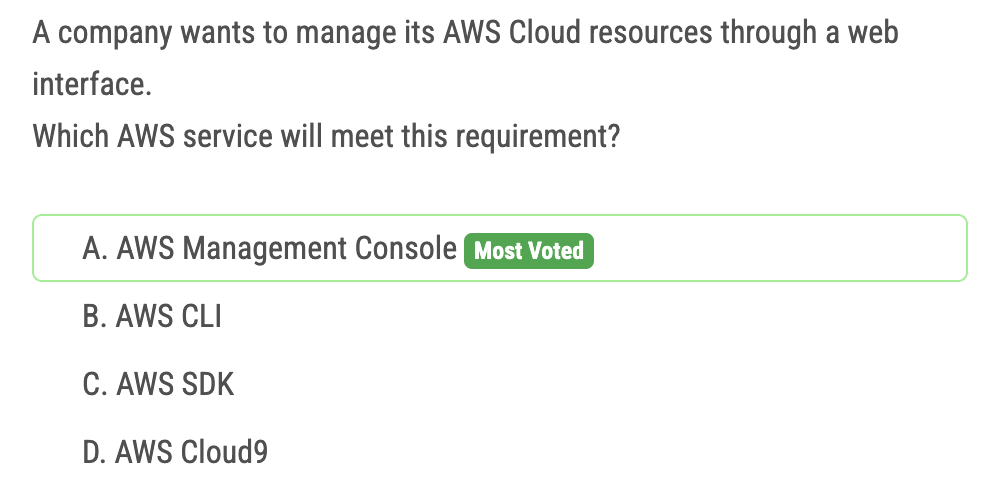Screen dimensions: 984x482
Task: Click the word "requirement?" in the question
Action: click(538, 137)
